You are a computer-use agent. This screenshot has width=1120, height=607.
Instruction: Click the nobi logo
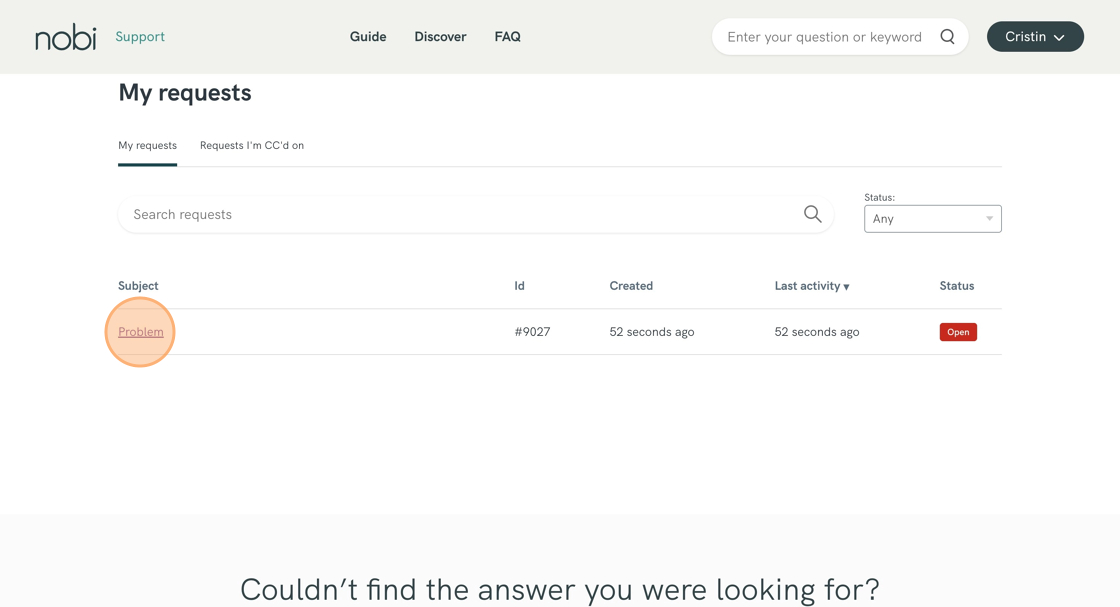66,37
